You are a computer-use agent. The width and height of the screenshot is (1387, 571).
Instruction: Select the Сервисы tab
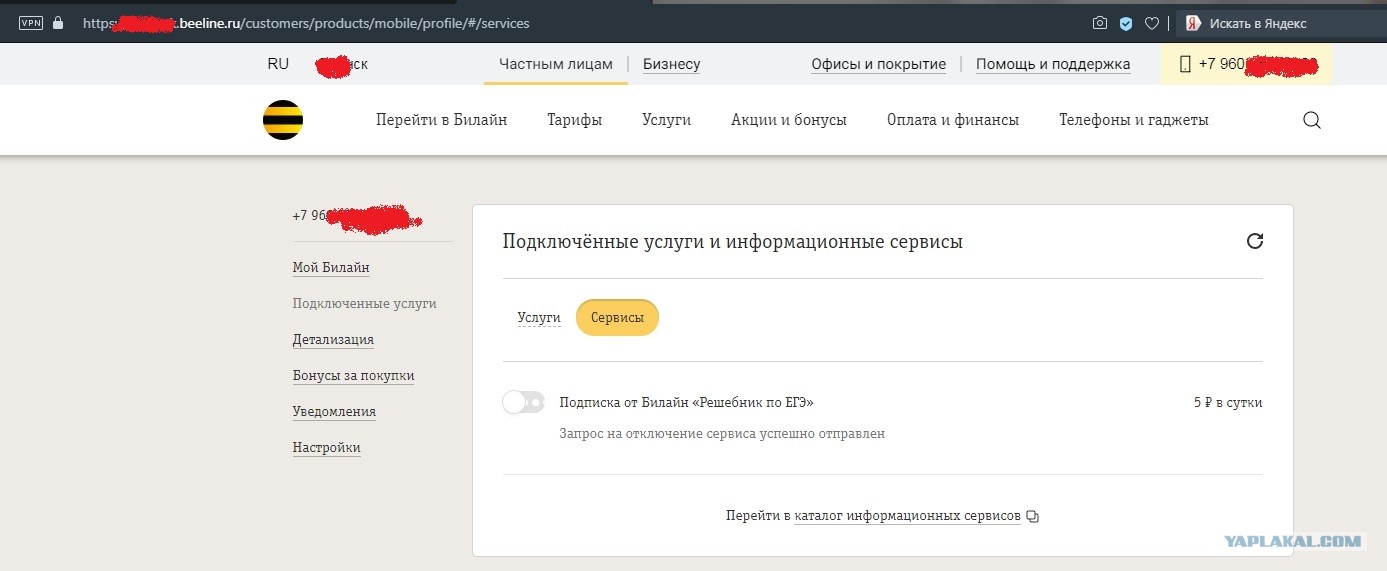pos(617,318)
